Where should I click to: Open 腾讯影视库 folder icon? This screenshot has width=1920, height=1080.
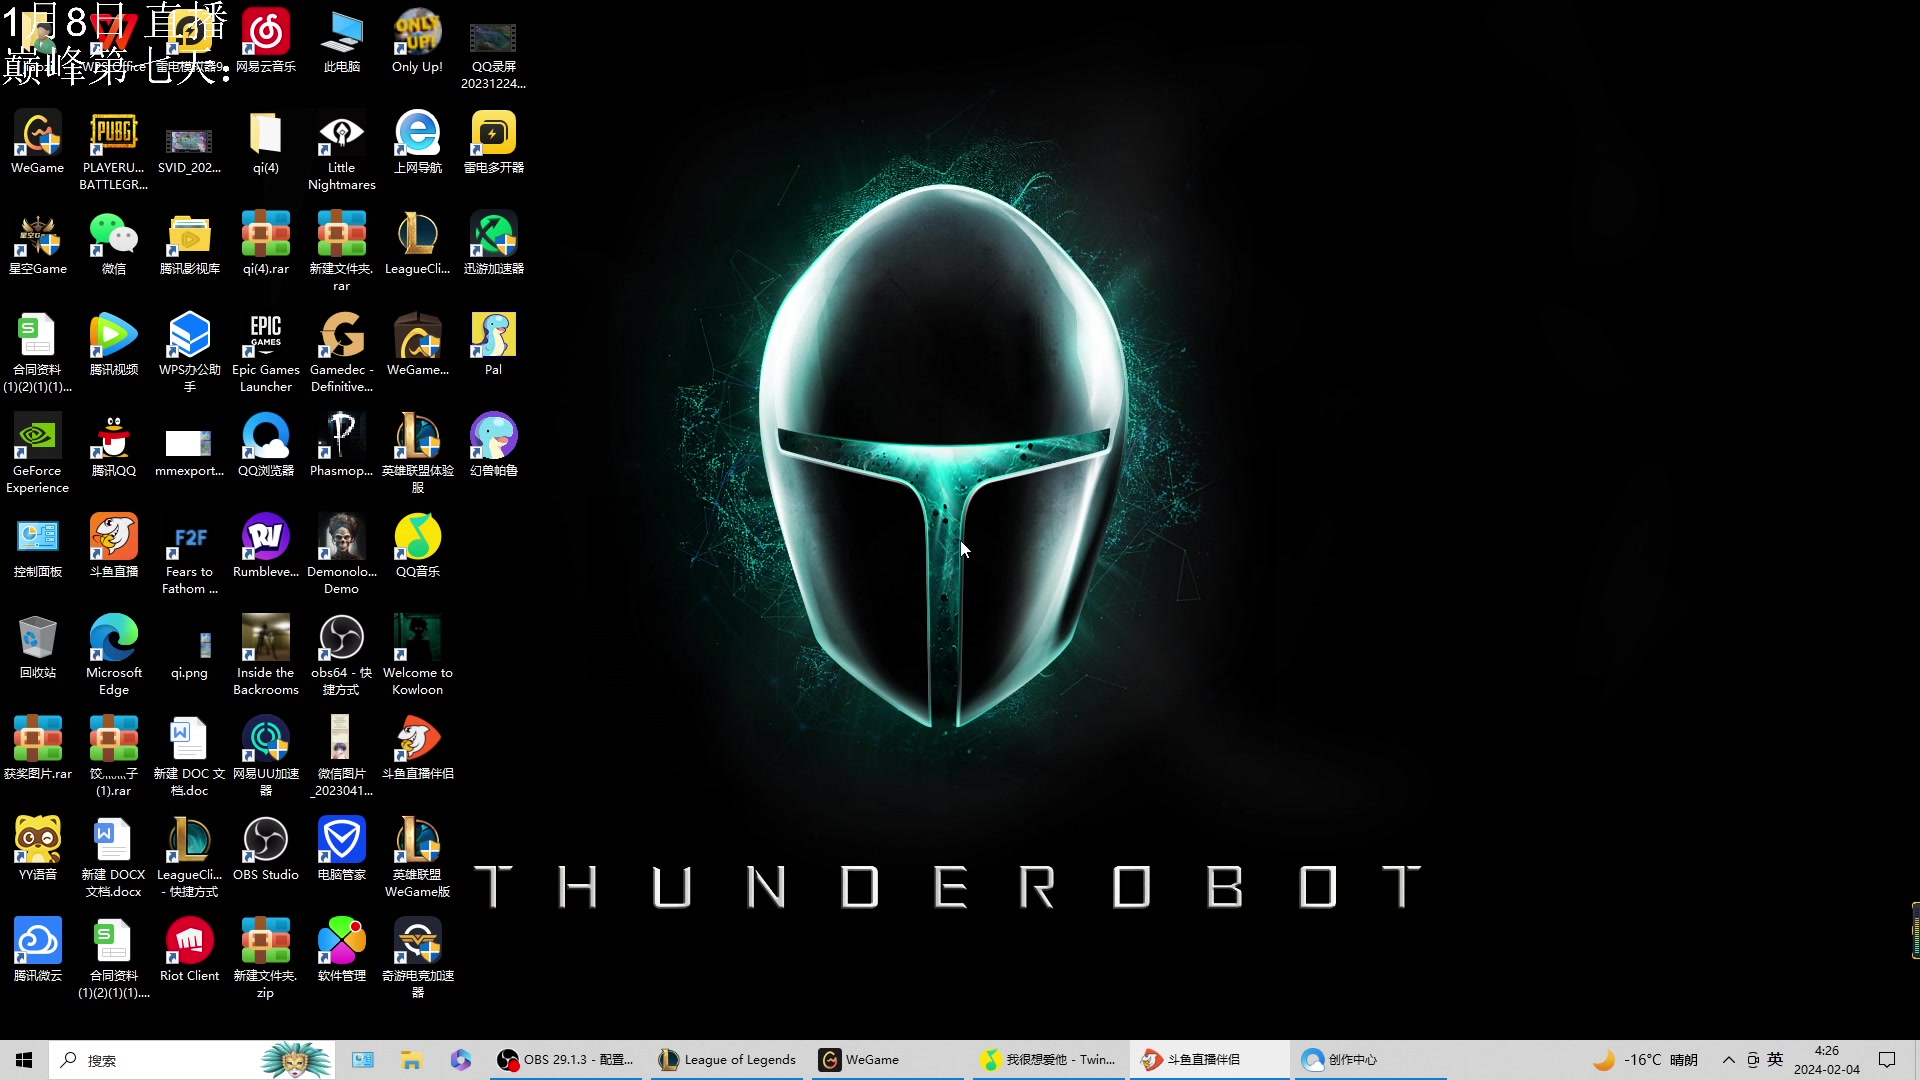(190, 244)
